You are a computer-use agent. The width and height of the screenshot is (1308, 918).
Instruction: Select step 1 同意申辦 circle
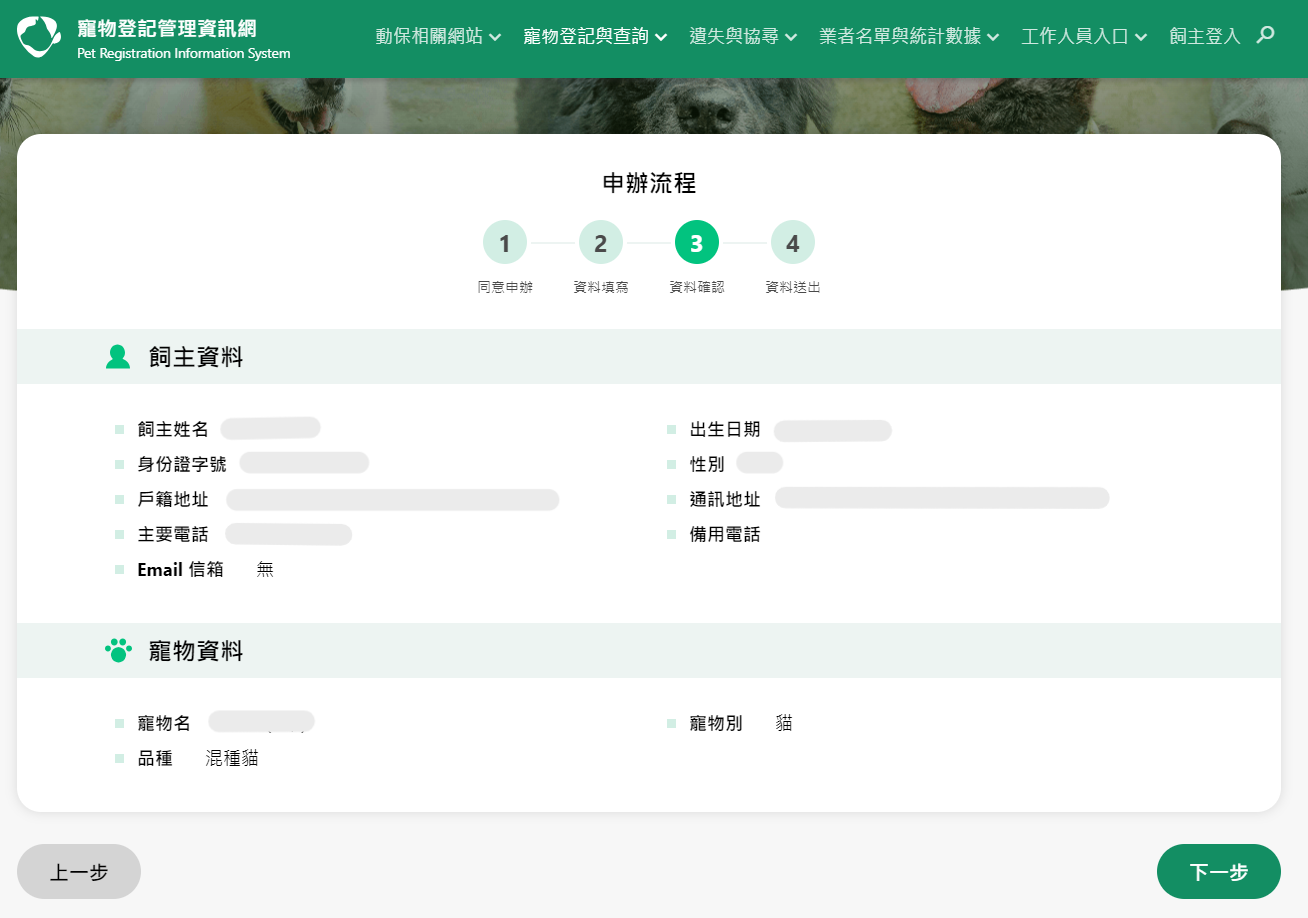coord(504,241)
